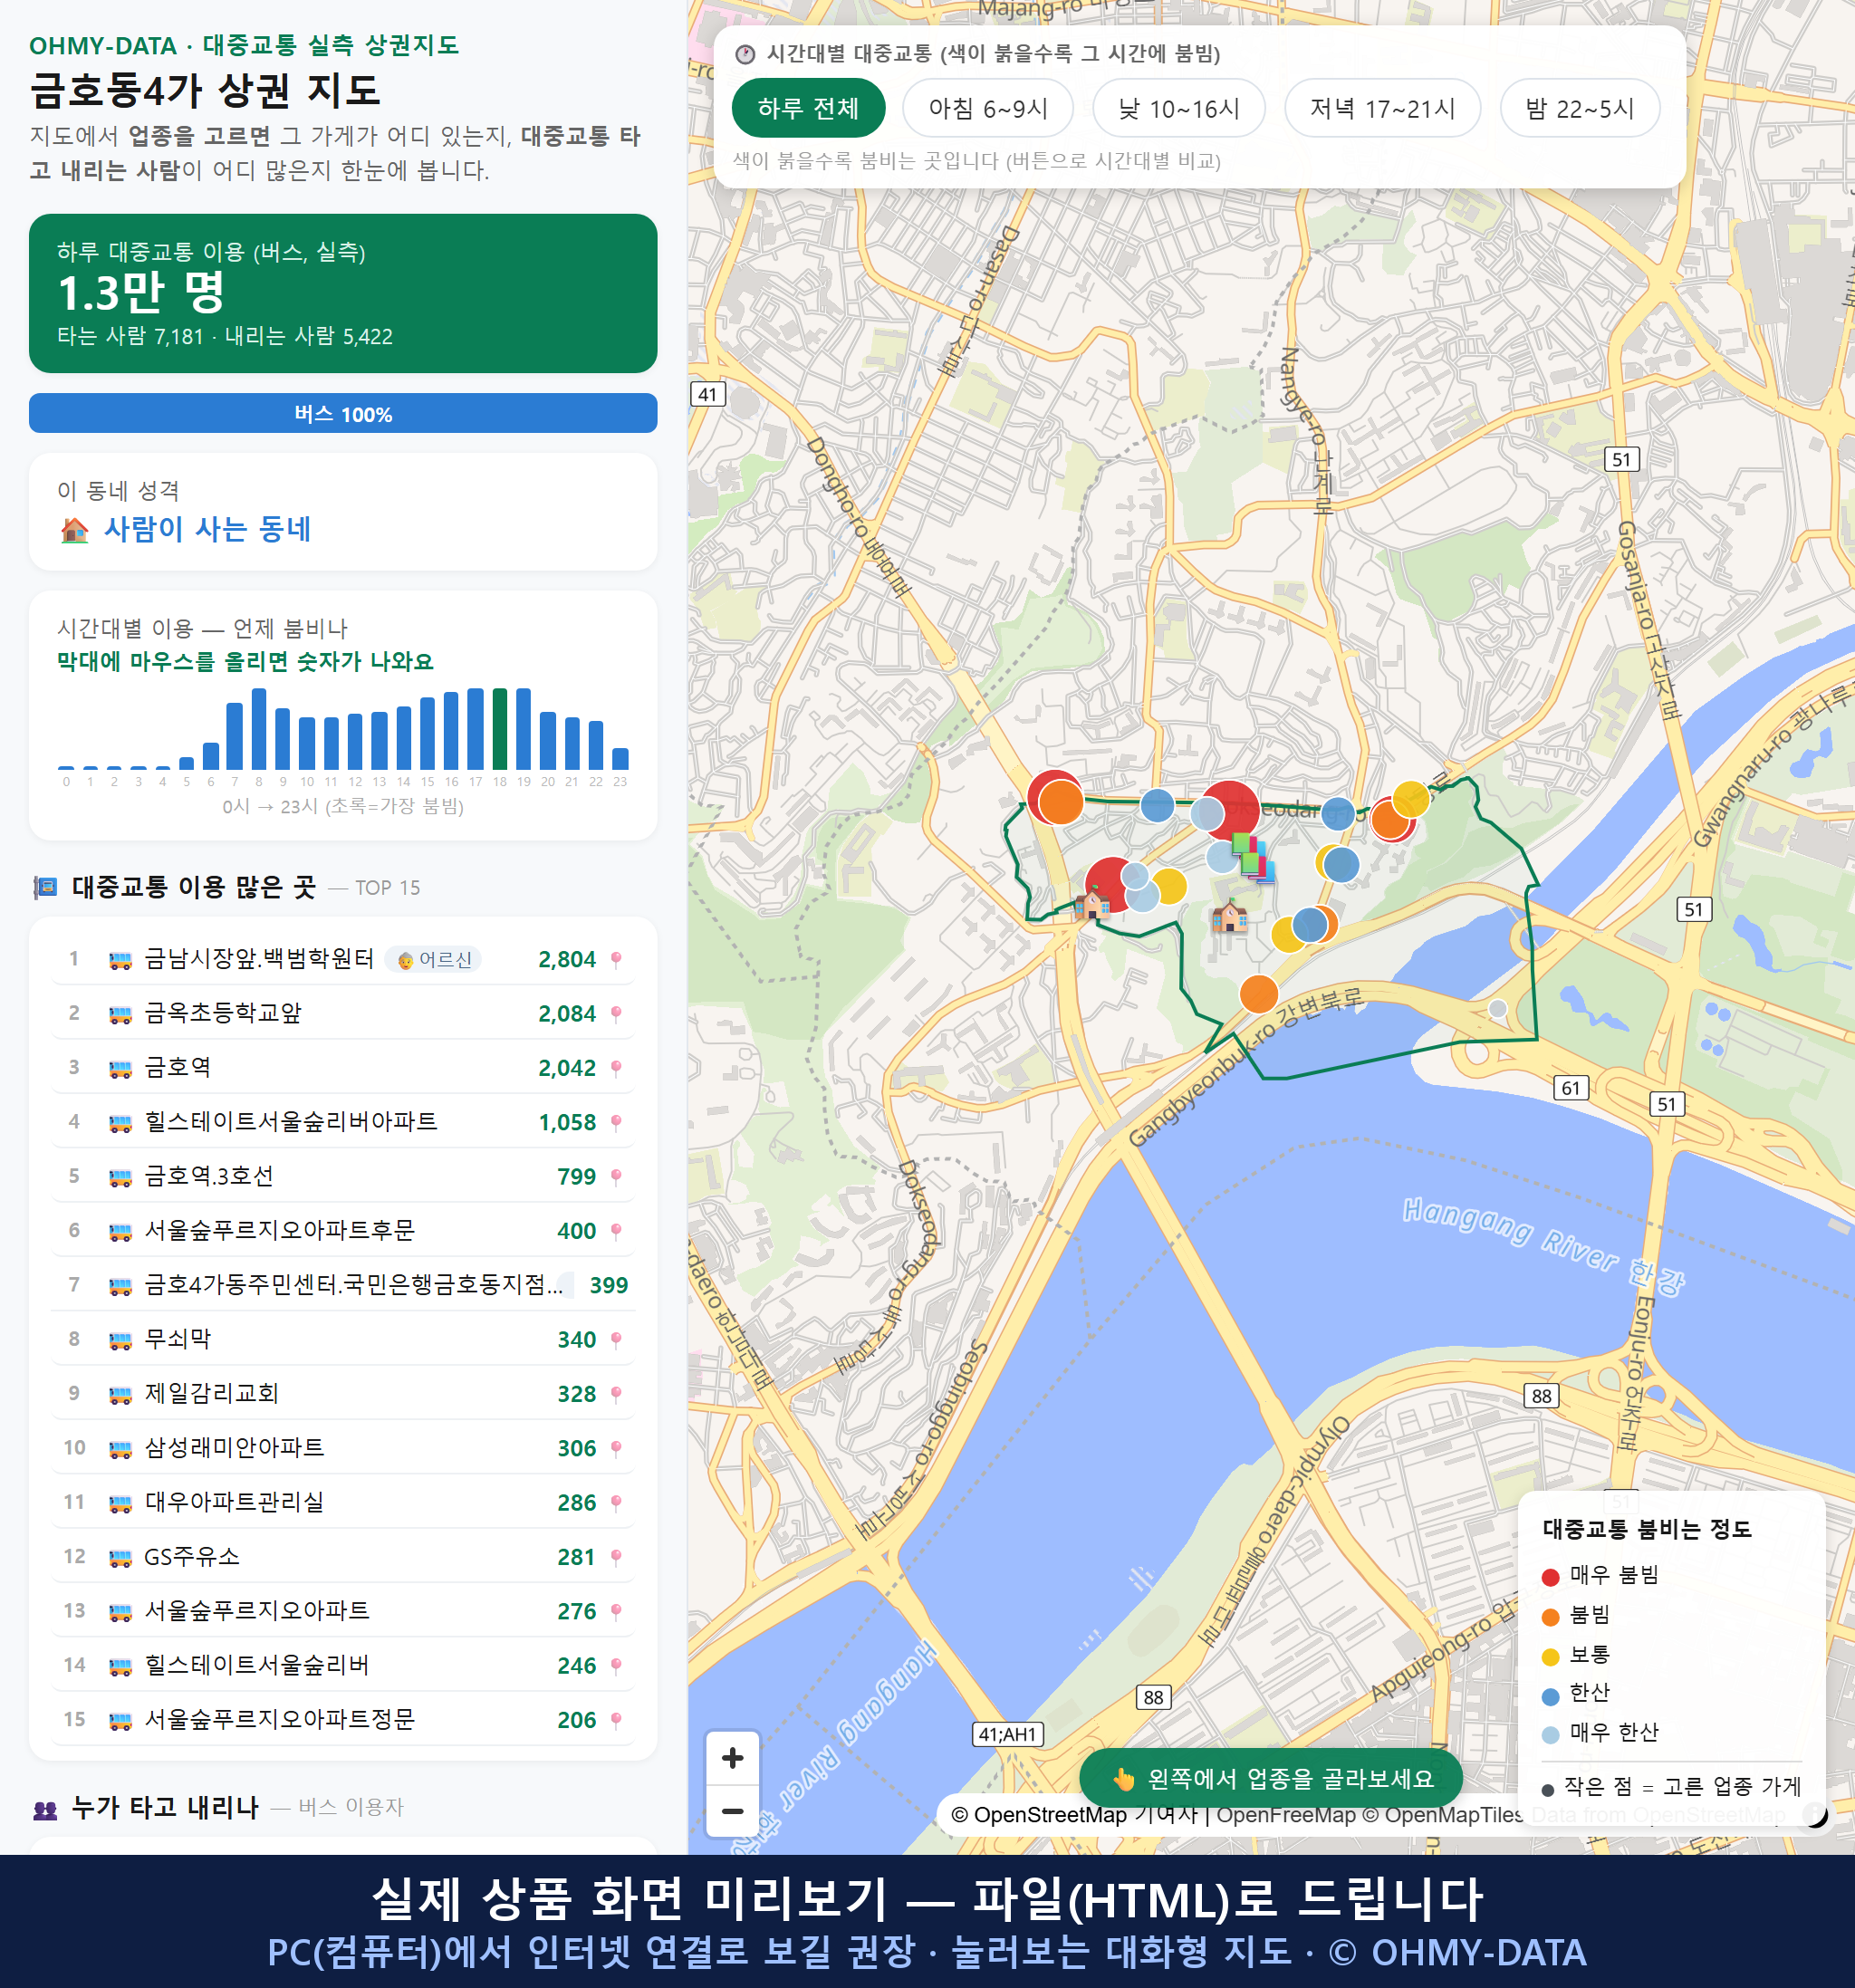Click bus icon next to GS주유소
Viewport: 1855px width, 1988px height.
click(120, 1558)
